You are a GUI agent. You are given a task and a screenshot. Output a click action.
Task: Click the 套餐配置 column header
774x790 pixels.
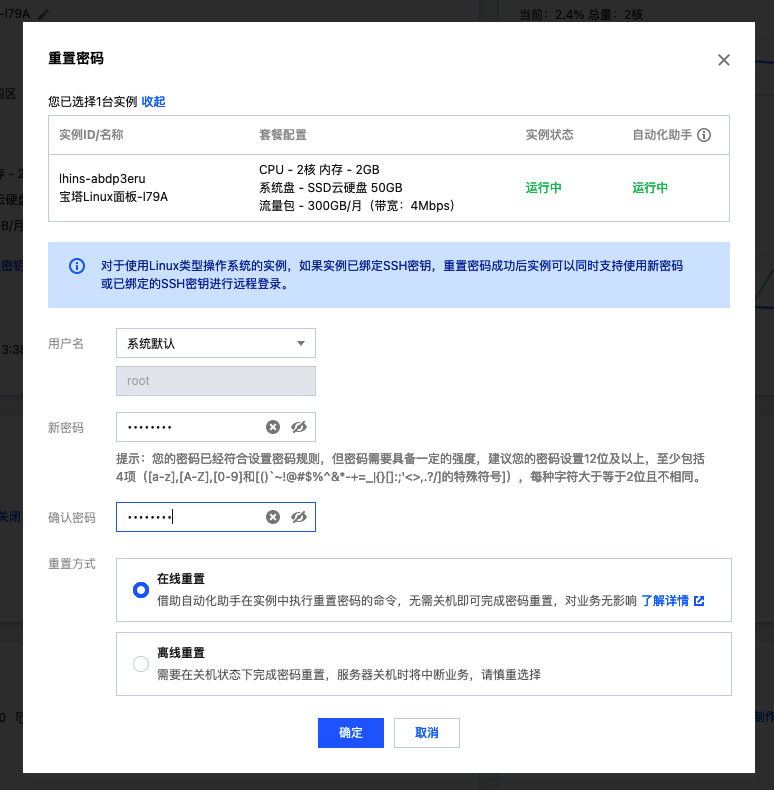283,135
